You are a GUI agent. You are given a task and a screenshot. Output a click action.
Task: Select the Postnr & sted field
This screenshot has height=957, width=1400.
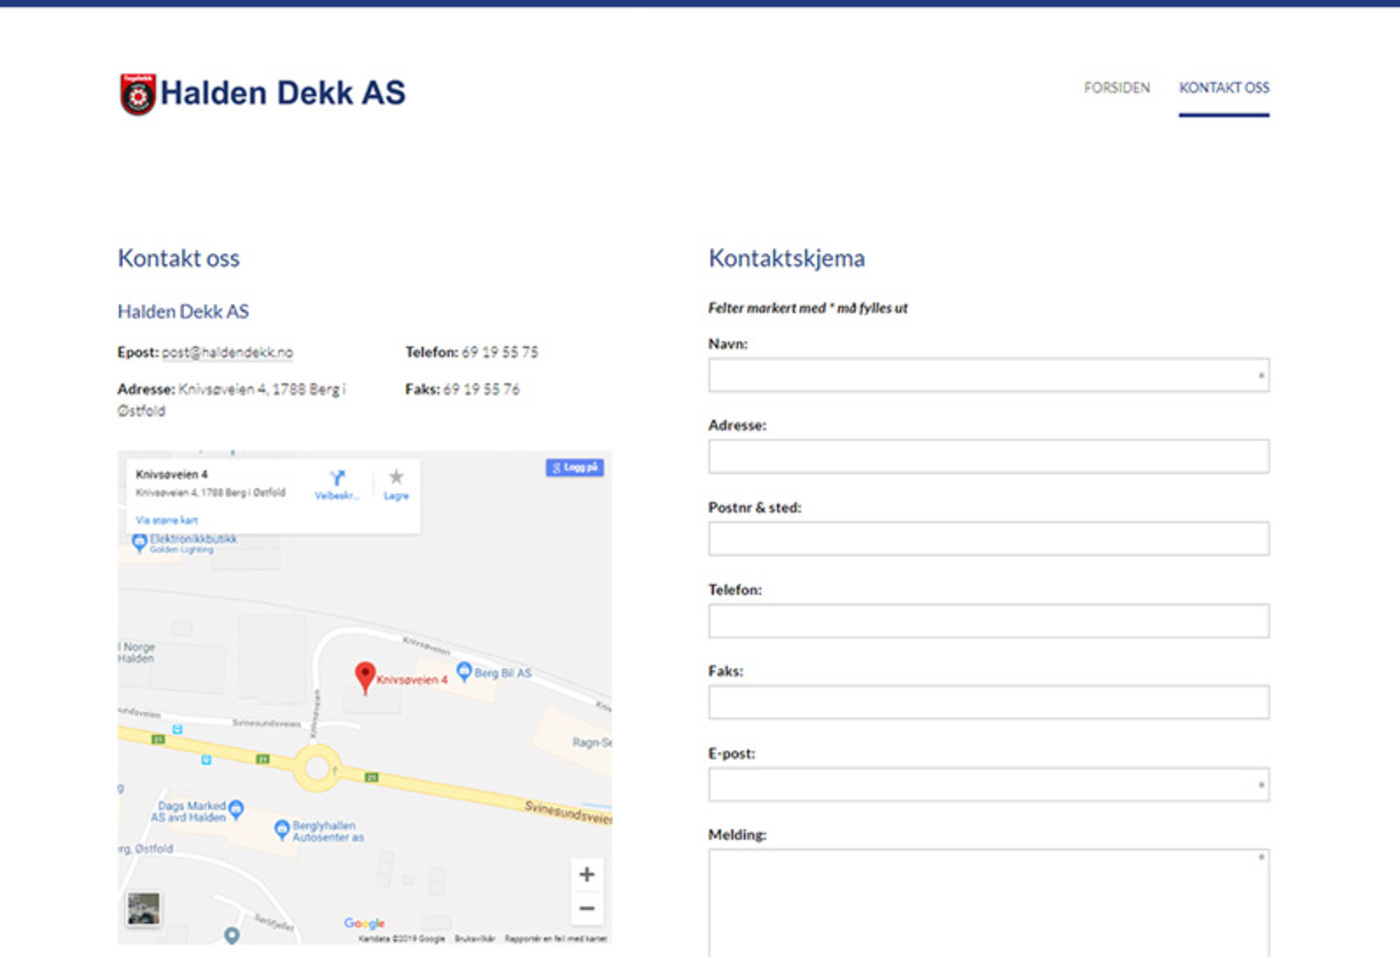[x=988, y=539]
